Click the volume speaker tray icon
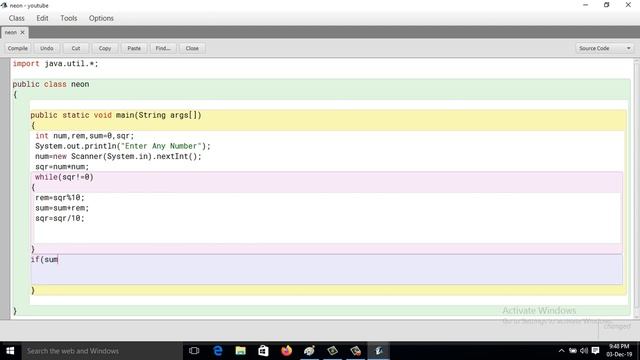 click(x=584, y=351)
